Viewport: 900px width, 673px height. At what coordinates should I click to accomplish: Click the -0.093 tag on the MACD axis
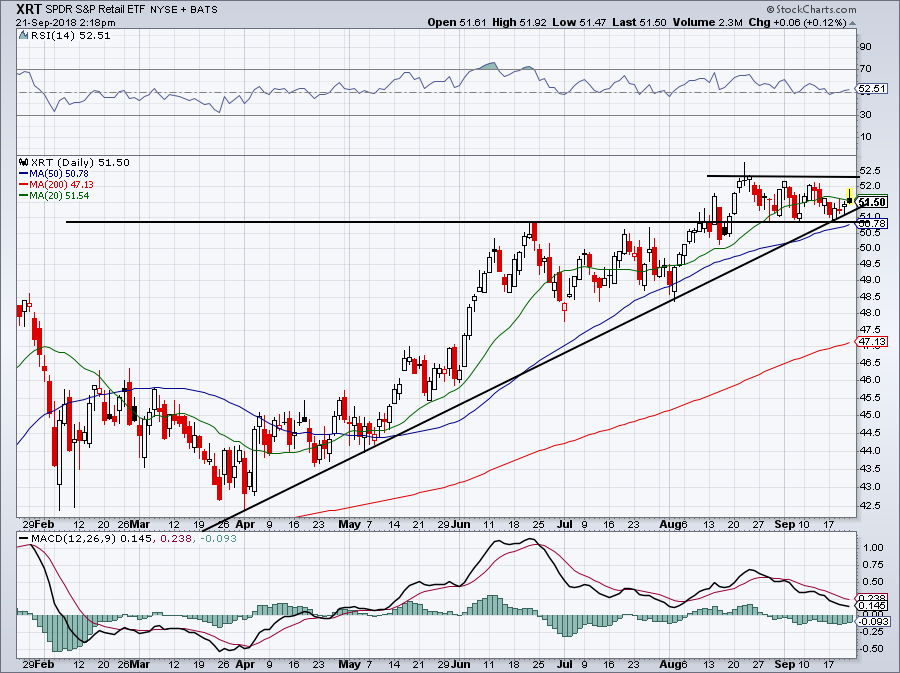pyautogui.click(x=874, y=621)
